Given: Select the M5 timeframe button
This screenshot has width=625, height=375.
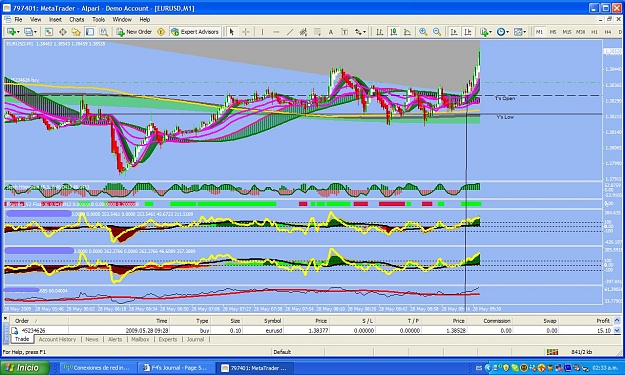Looking at the screenshot, I should (553, 32).
